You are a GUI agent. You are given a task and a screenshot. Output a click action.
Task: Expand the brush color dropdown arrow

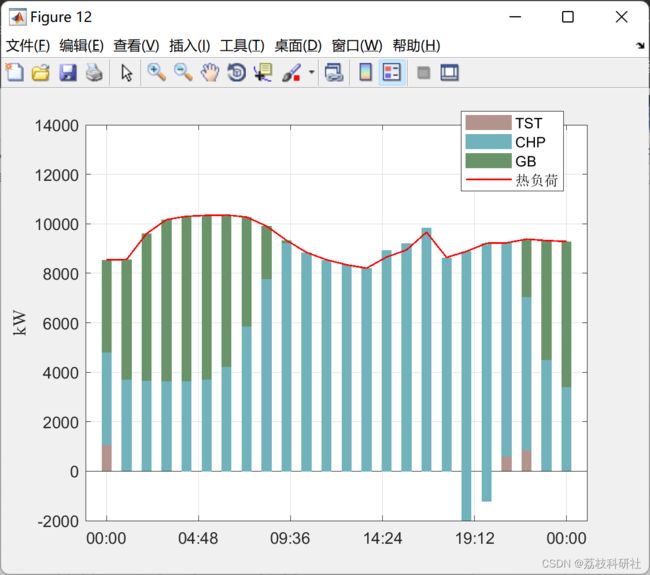(311, 73)
